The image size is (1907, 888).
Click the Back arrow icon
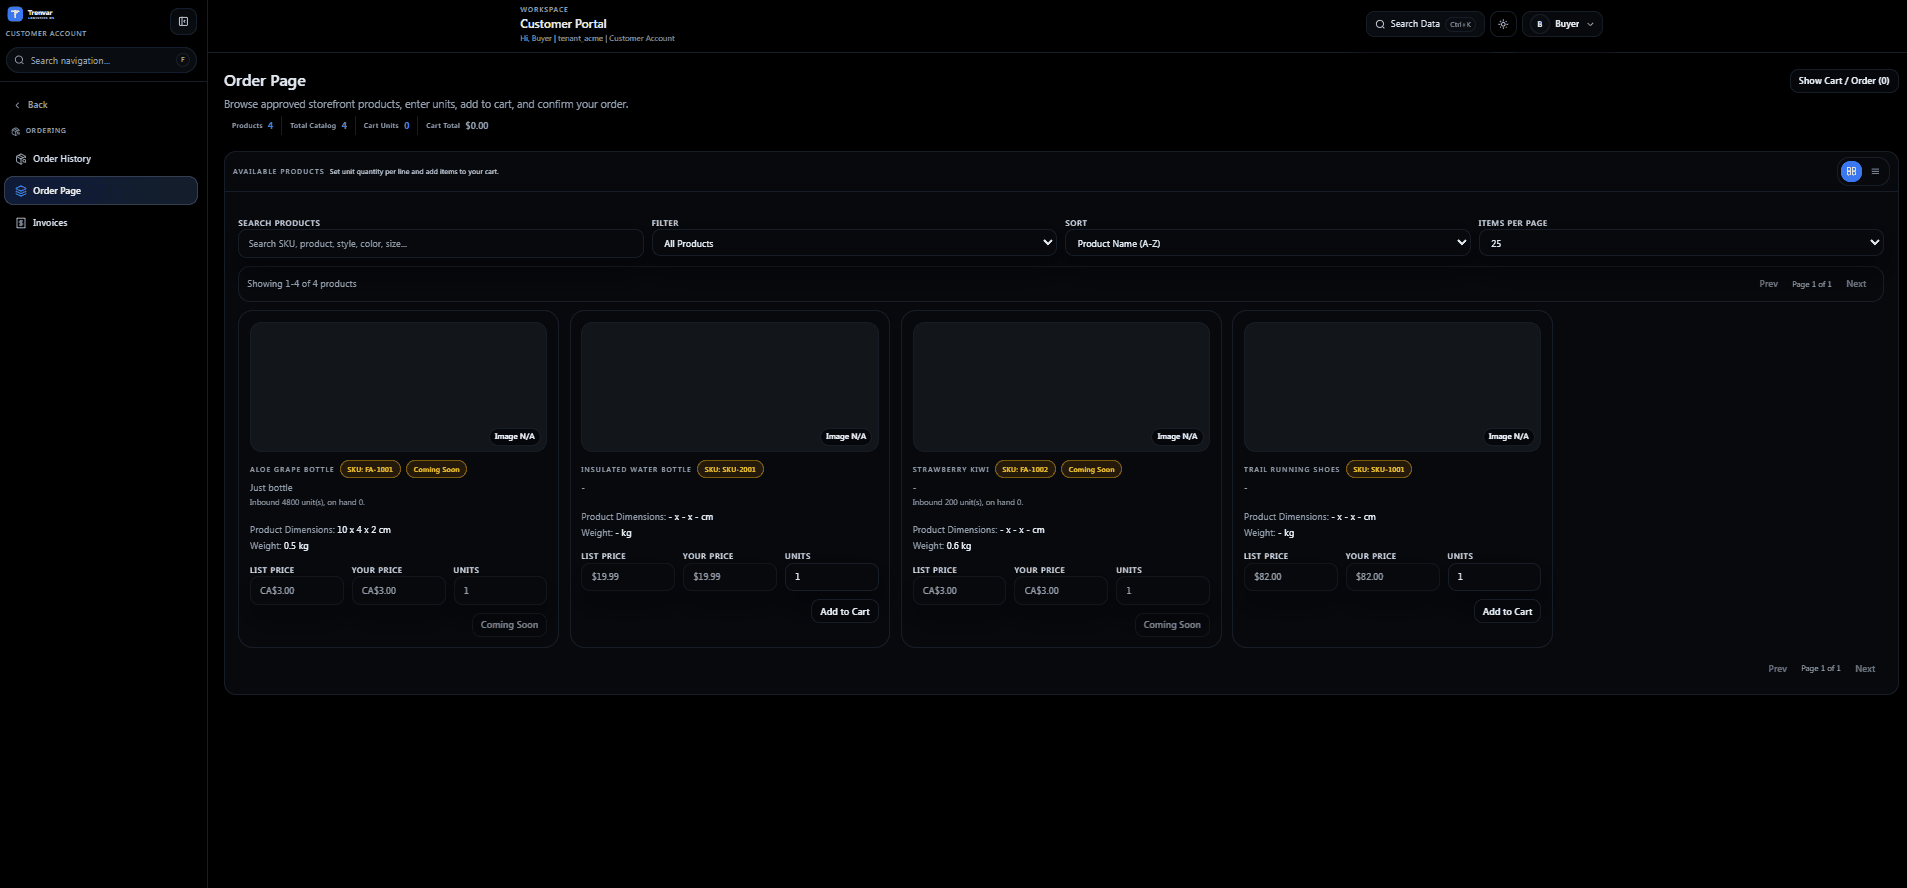click(x=17, y=105)
